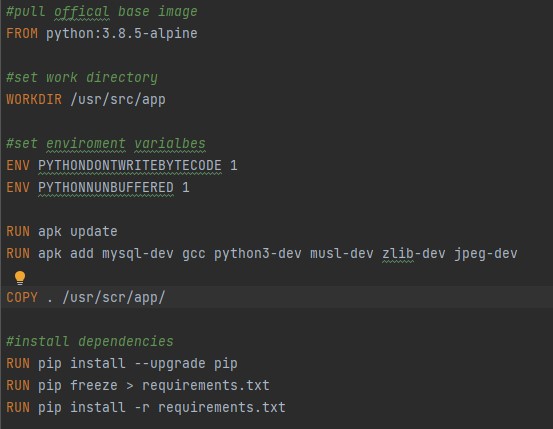Click jpeg-dev at end of line
The height and width of the screenshot is (429, 553).
click(486, 254)
